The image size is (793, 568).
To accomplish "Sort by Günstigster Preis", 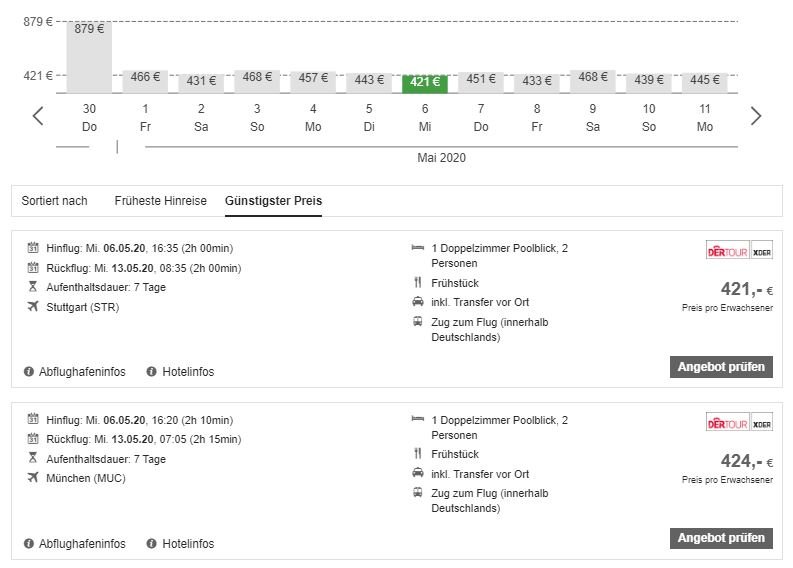I will pyautogui.click(x=273, y=201).
